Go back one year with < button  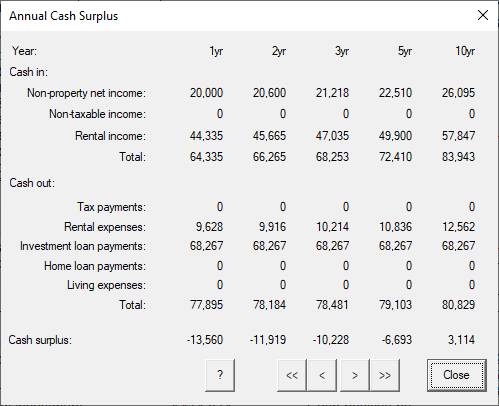322,375
